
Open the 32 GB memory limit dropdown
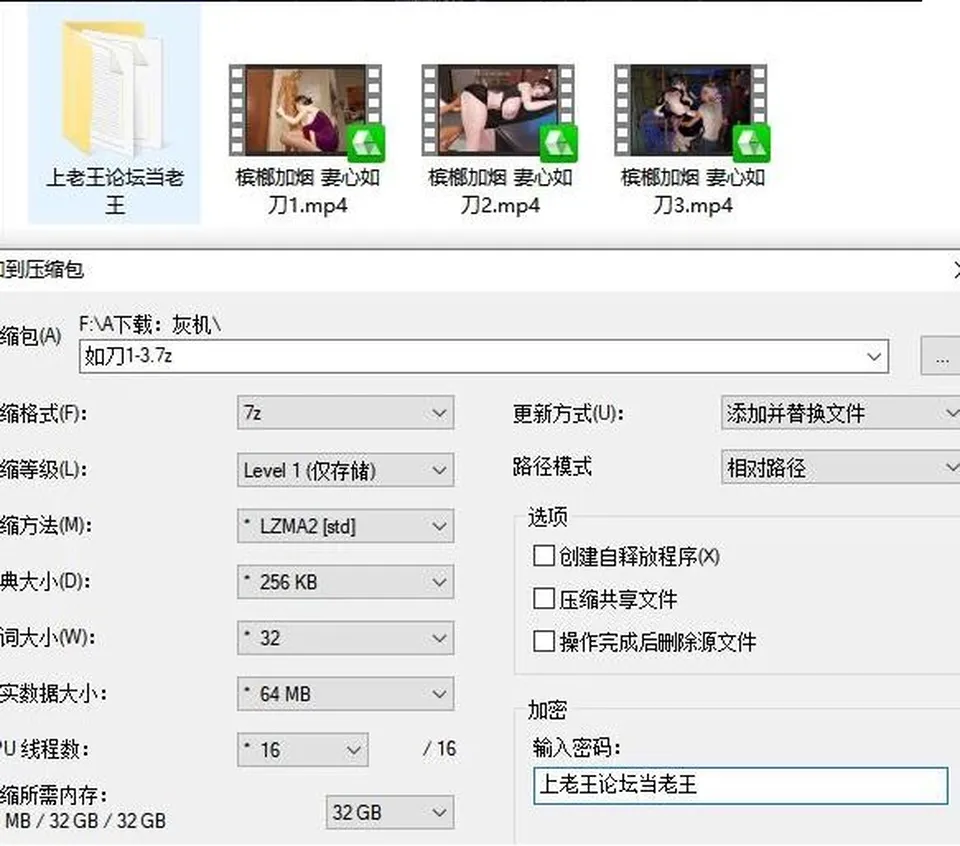[x=390, y=812]
